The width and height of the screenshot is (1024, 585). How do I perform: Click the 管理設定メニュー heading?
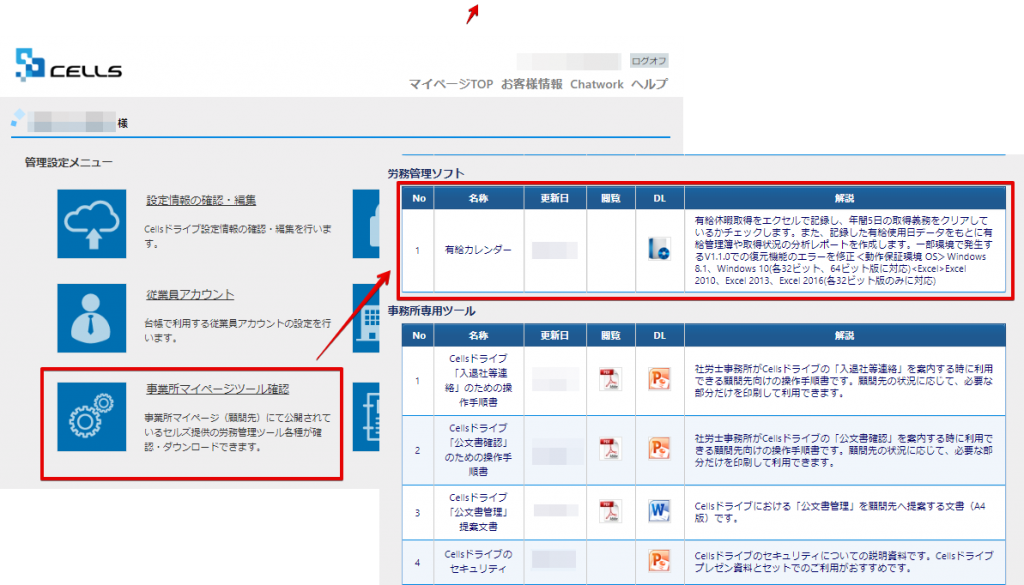click(x=69, y=162)
